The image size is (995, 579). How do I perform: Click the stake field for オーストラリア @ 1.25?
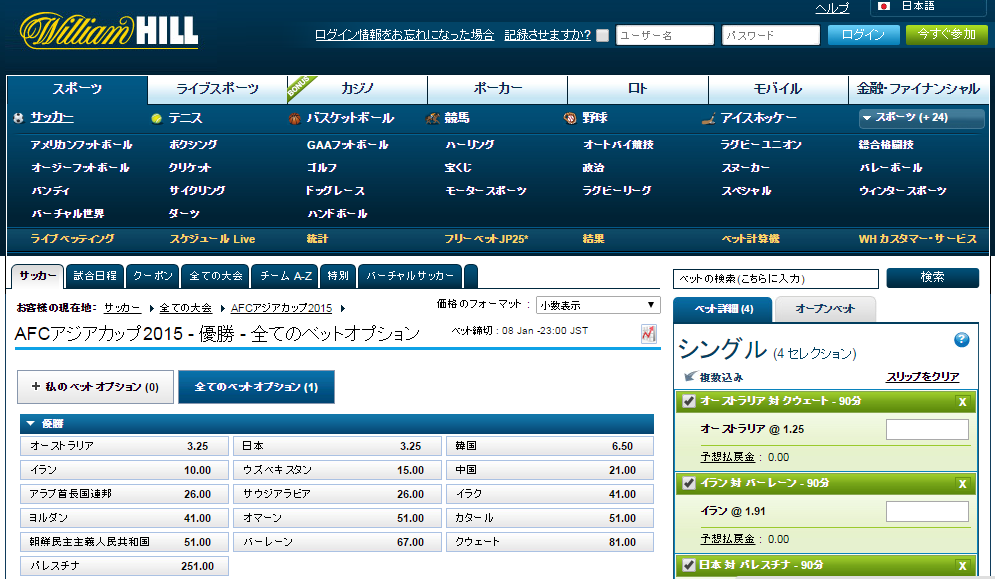point(927,429)
